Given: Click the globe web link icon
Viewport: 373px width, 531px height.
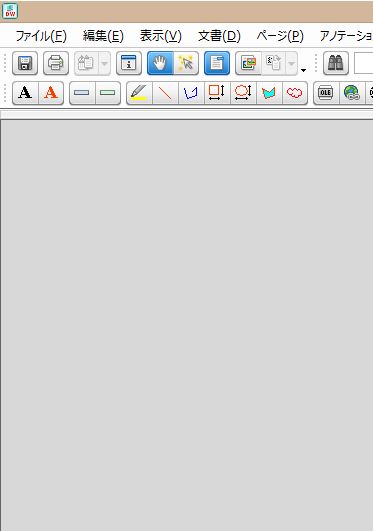Looking at the screenshot, I should tap(352, 92).
